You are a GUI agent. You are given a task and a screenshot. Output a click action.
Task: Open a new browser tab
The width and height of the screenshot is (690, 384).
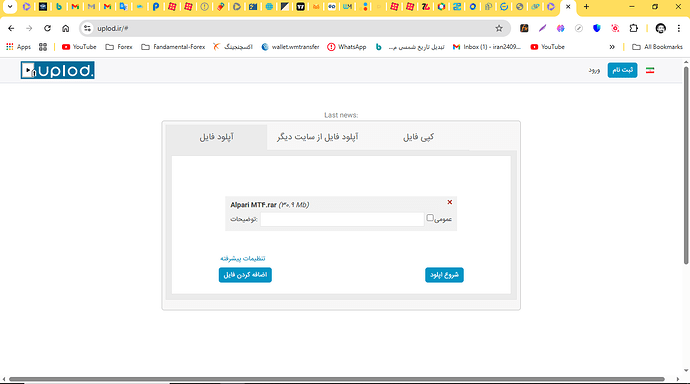[x=586, y=7]
